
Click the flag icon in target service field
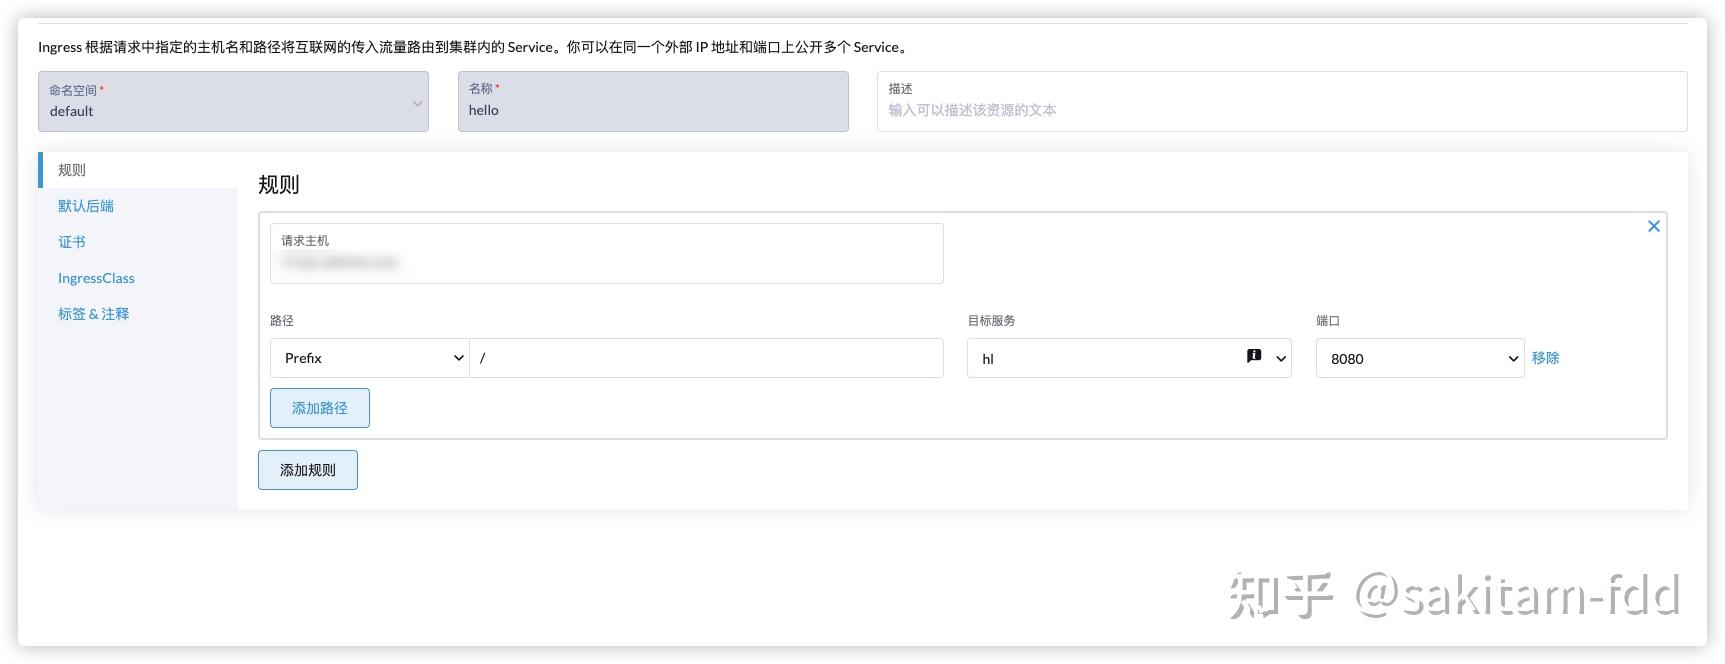pyautogui.click(x=1254, y=356)
